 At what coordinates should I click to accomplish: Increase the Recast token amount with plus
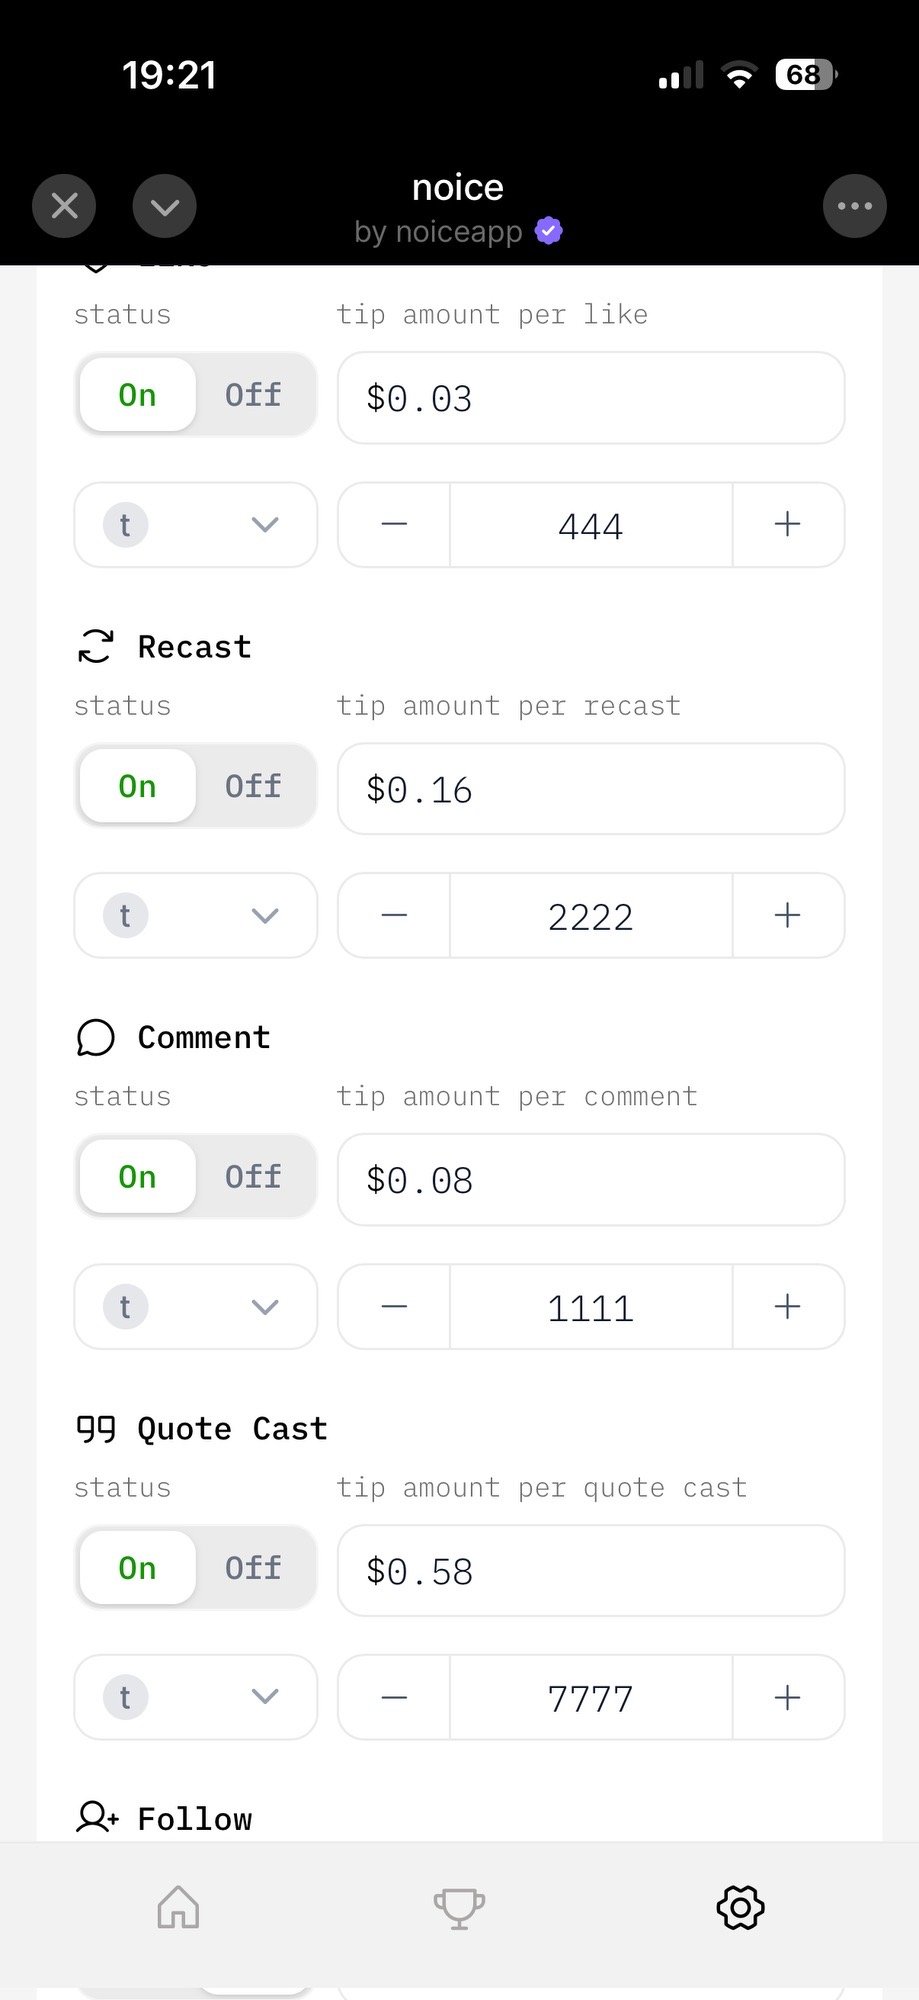[x=788, y=916]
